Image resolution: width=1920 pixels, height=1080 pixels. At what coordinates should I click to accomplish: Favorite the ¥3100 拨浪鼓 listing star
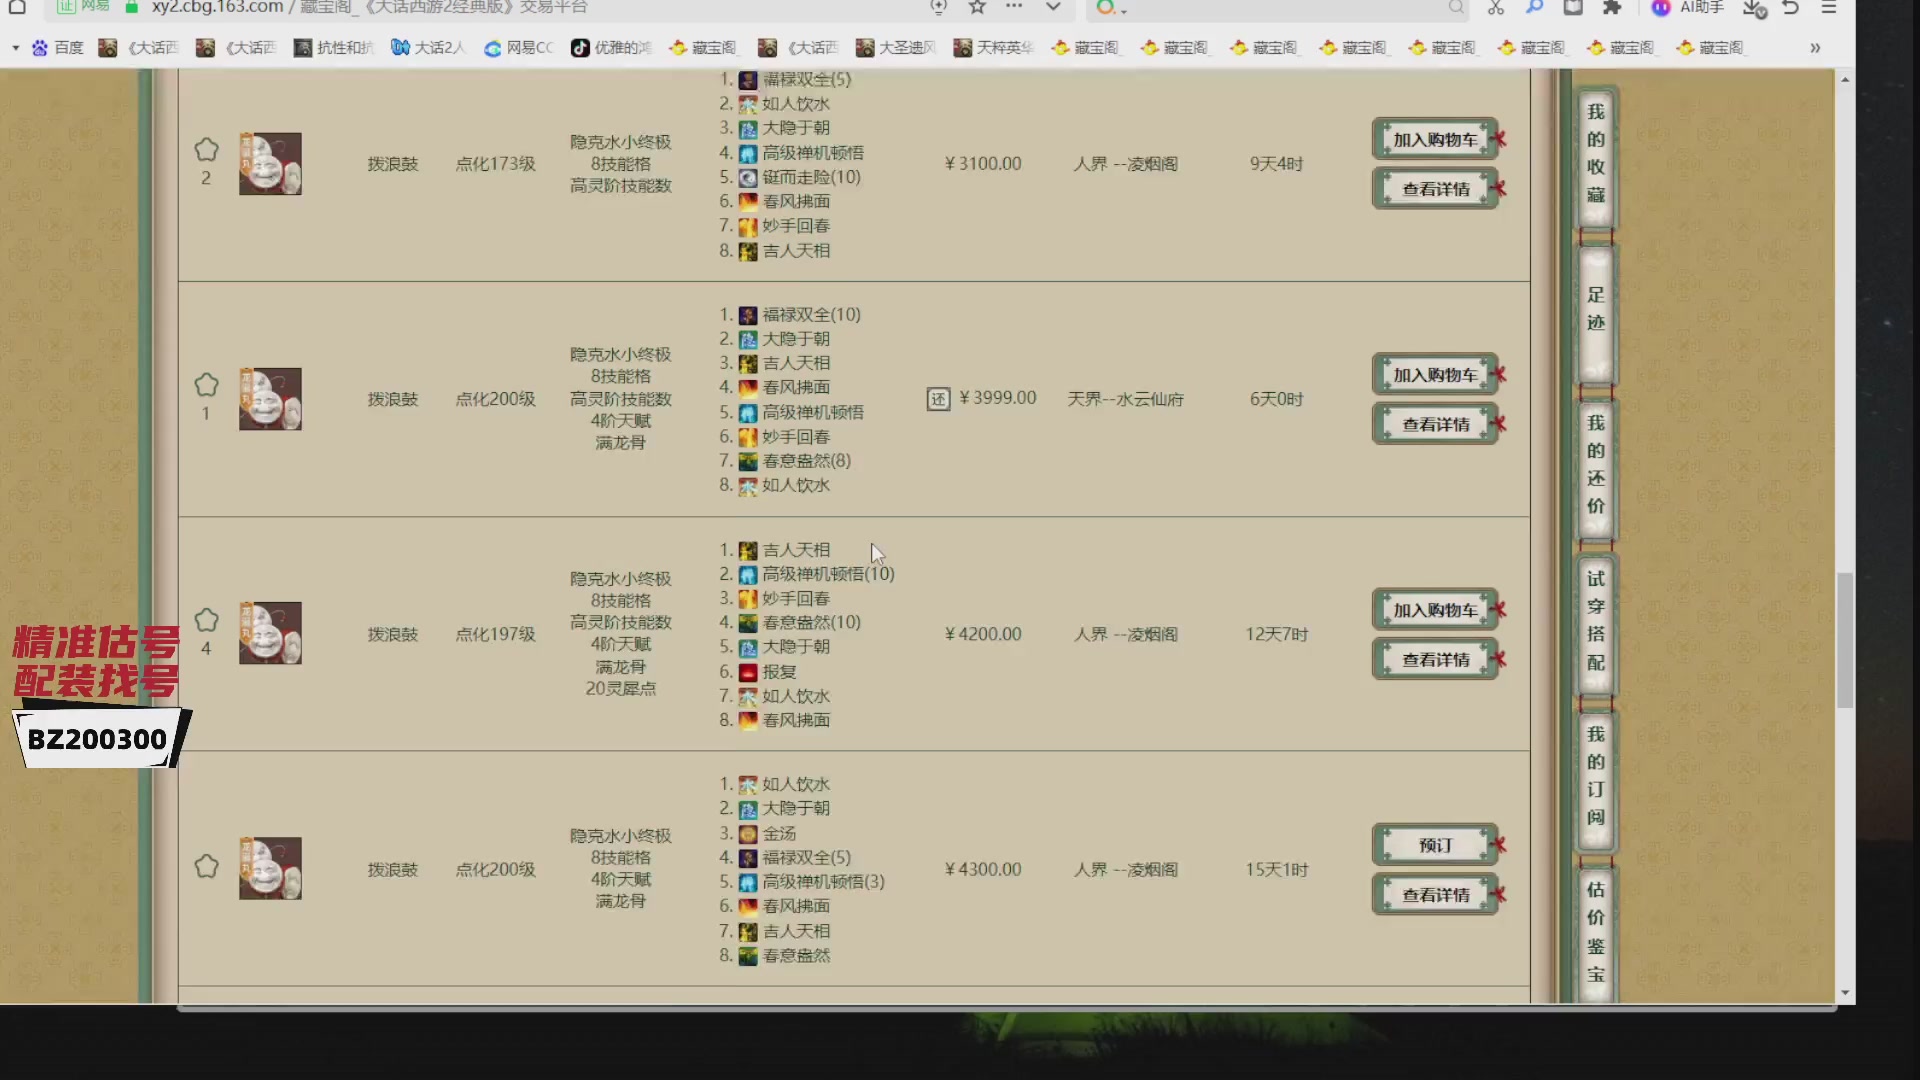(206, 150)
